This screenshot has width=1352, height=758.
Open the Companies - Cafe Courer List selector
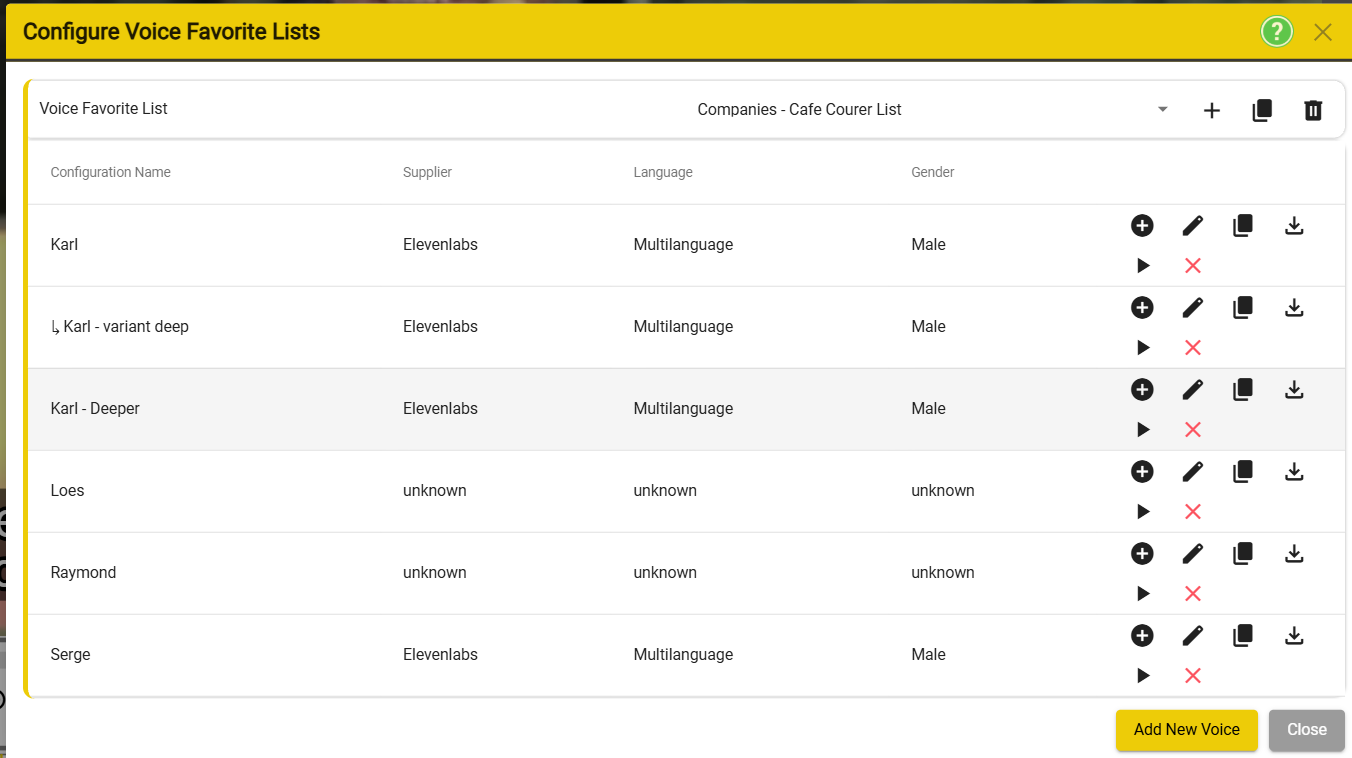click(799, 110)
